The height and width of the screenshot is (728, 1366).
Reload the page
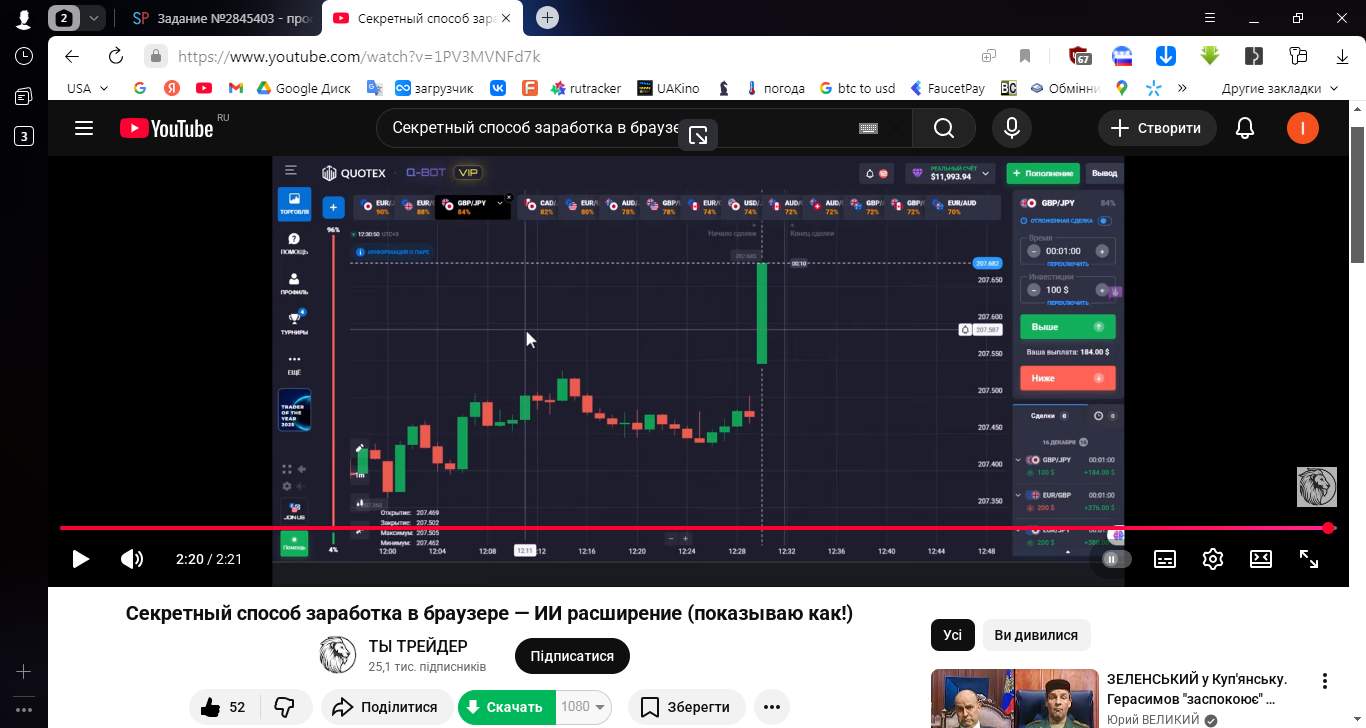pyautogui.click(x=116, y=56)
